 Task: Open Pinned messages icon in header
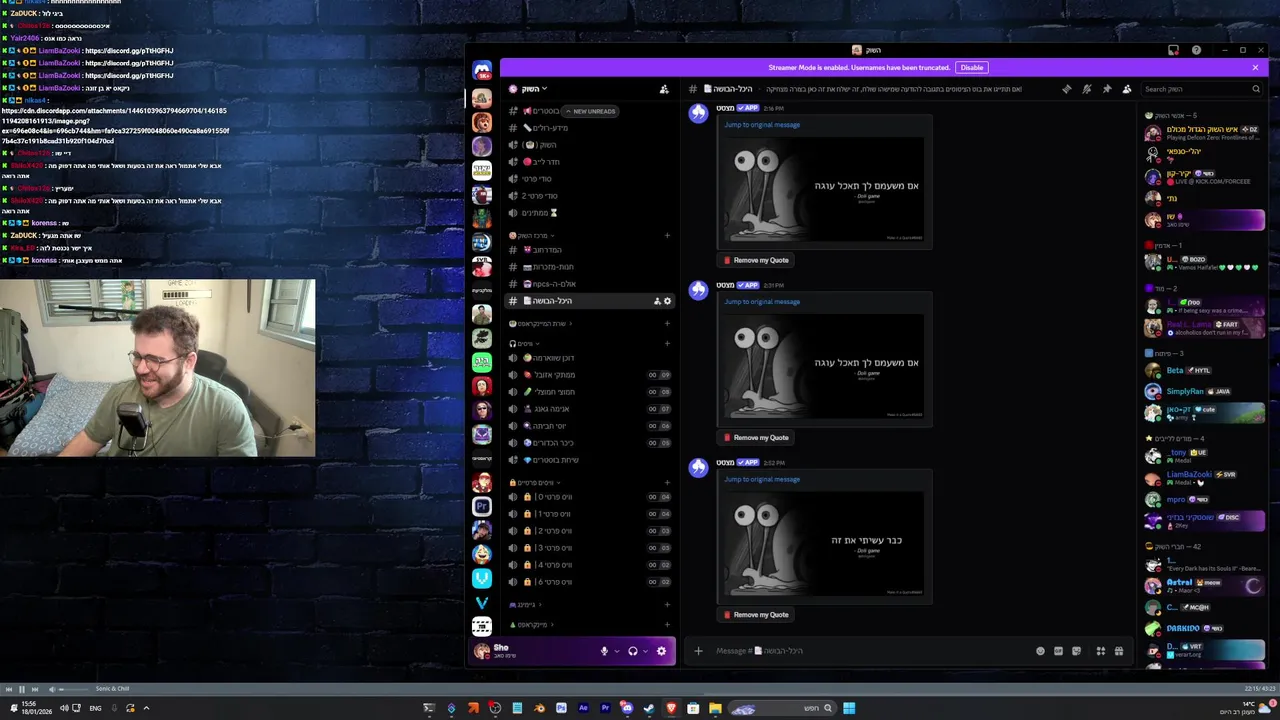click(x=1107, y=89)
